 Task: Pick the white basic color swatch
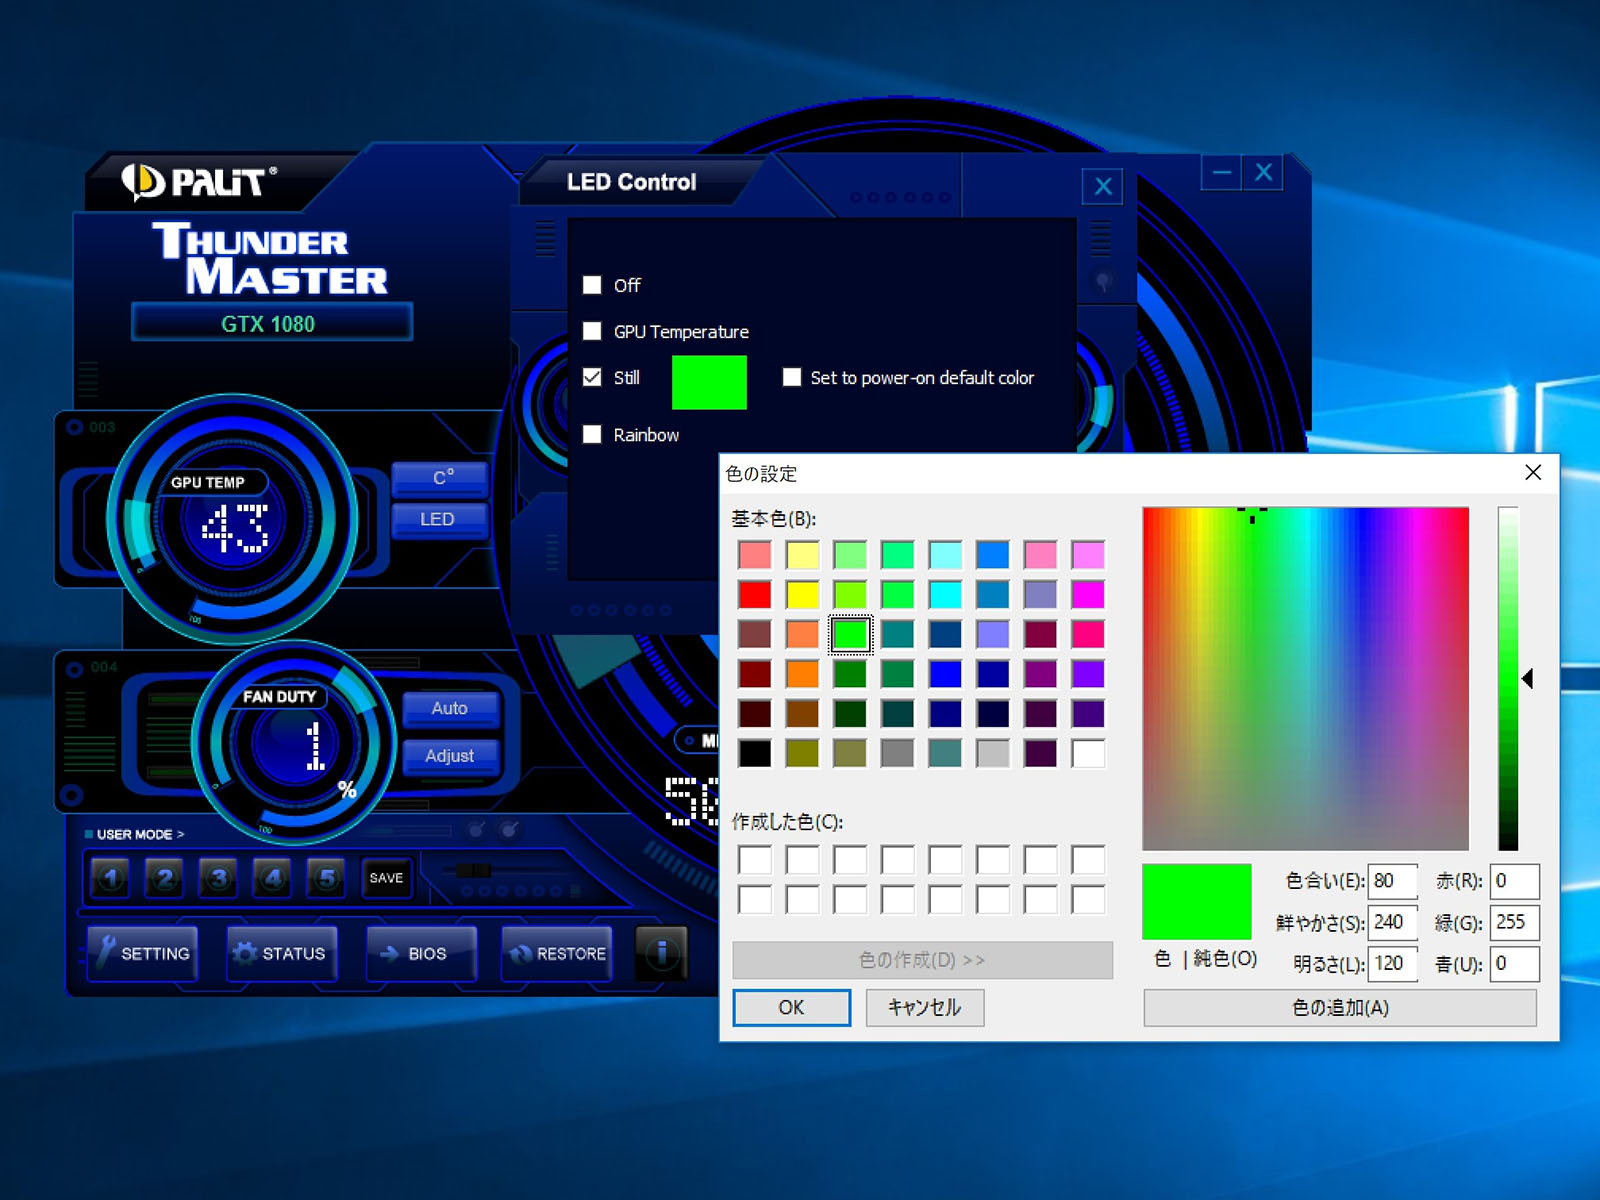pyautogui.click(x=1088, y=753)
